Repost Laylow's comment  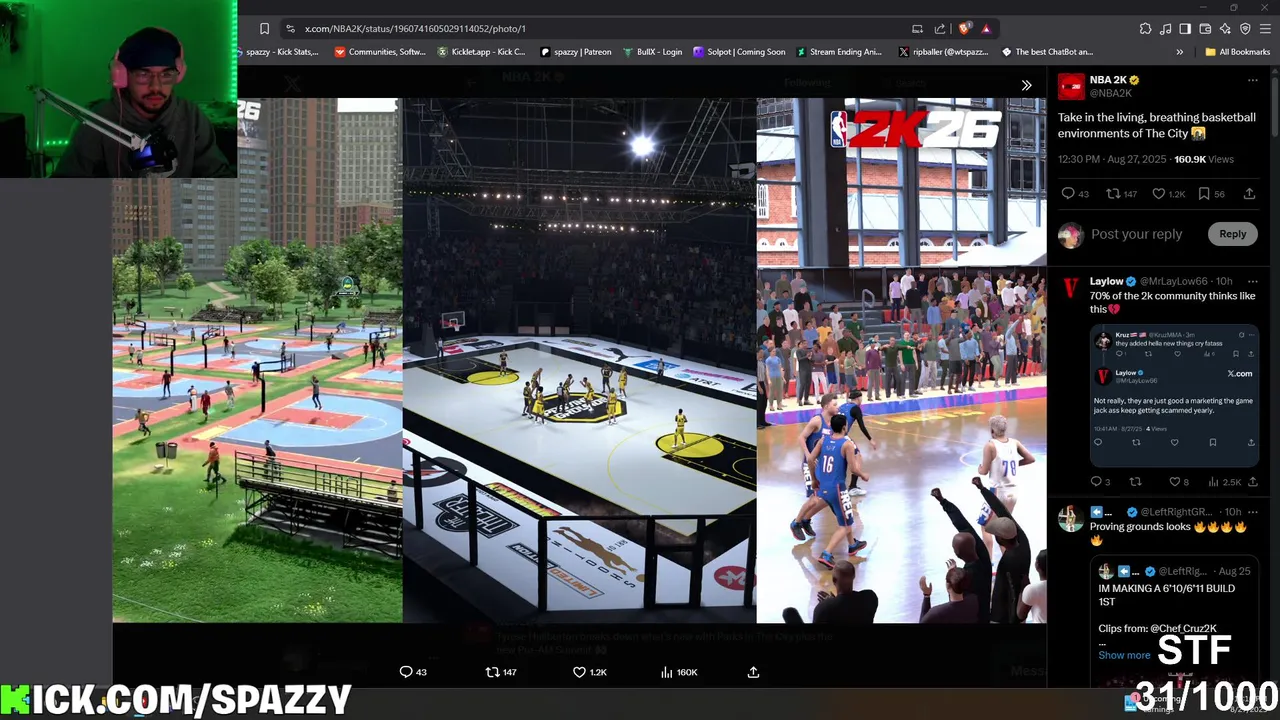click(x=1135, y=482)
